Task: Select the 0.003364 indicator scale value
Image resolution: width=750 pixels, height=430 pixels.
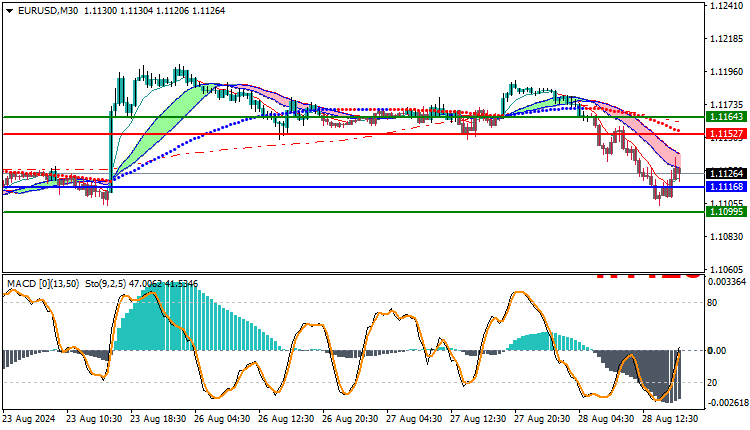Action: click(728, 282)
